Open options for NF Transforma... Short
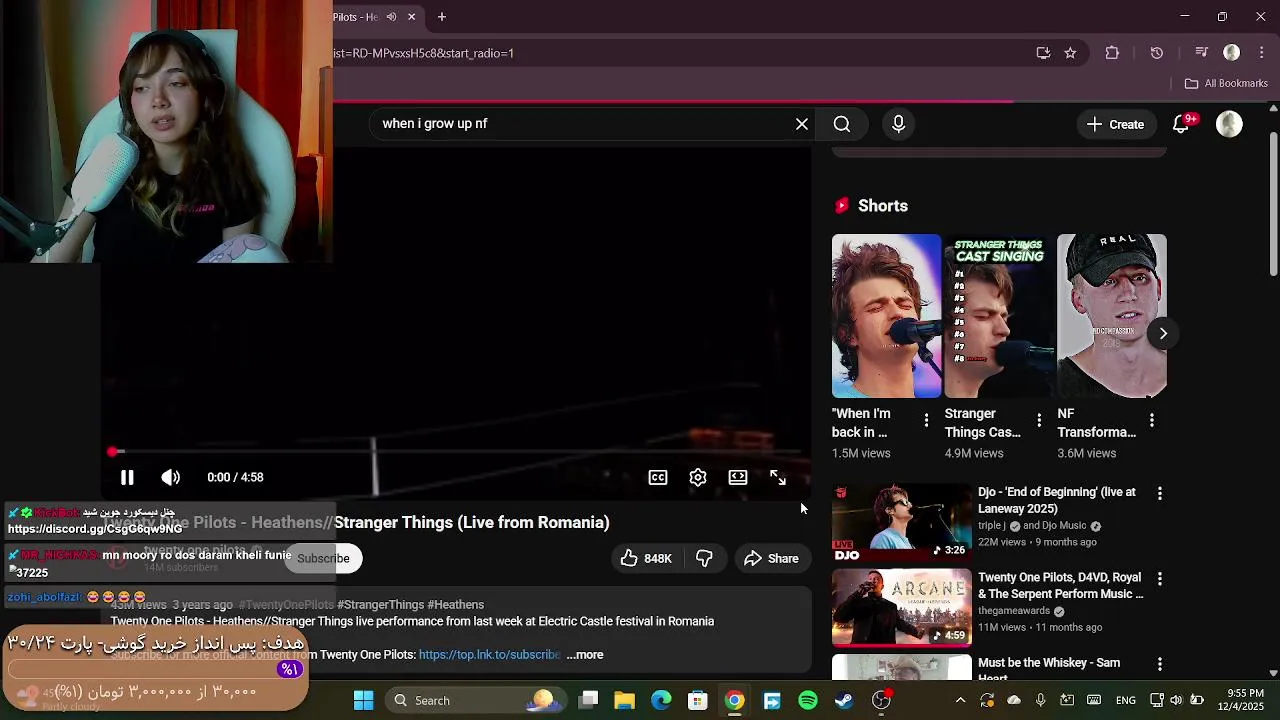The width and height of the screenshot is (1280, 720). [1152, 421]
